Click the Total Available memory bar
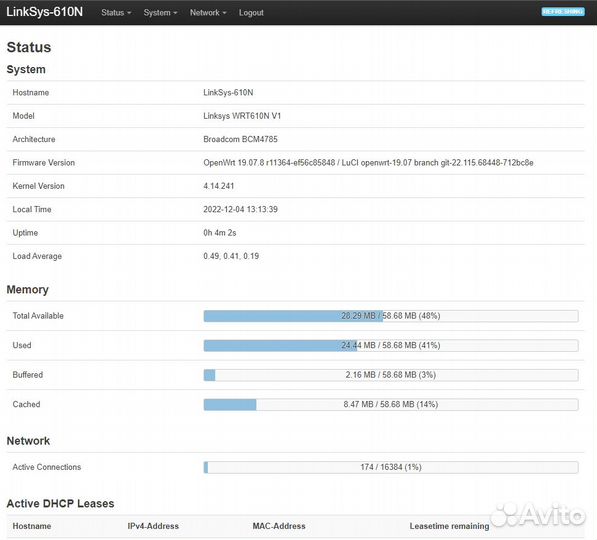597x540 pixels. coord(391,316)
